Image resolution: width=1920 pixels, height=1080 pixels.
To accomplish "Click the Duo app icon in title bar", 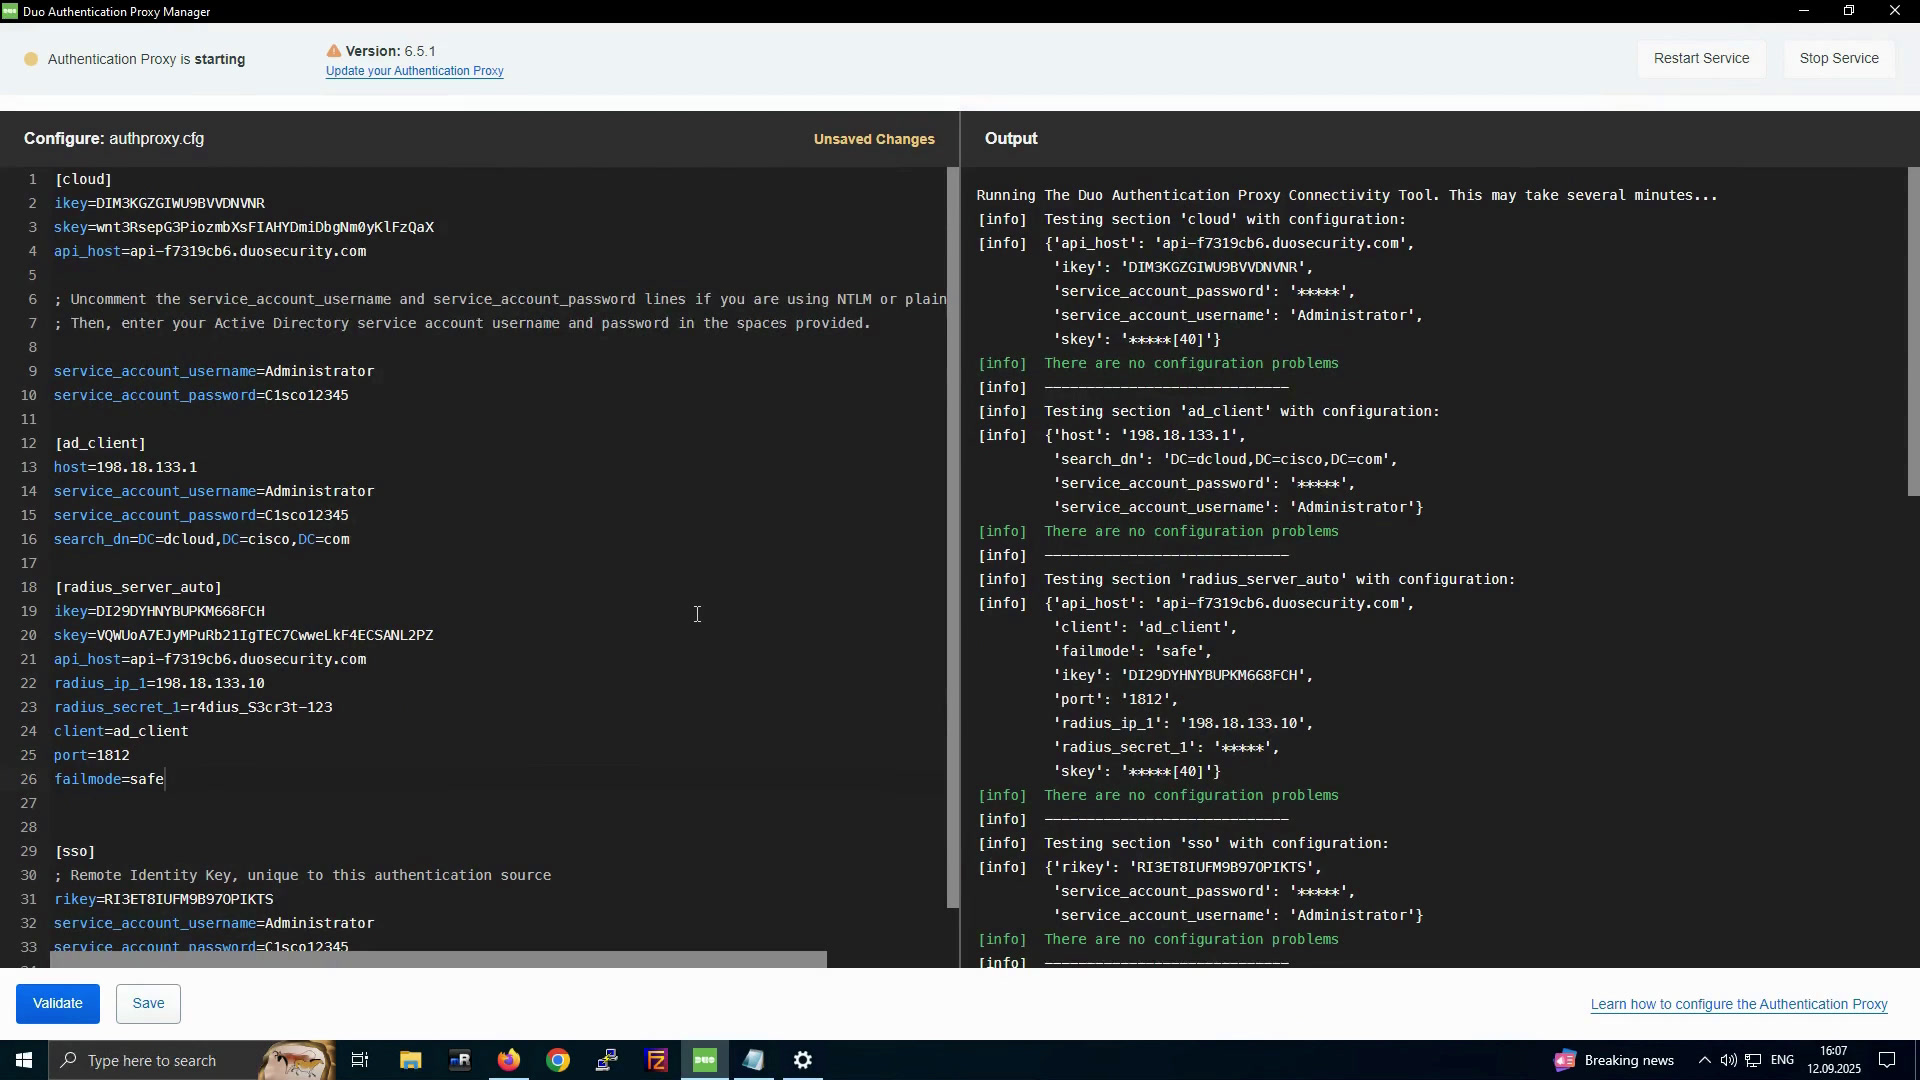I will (10, 11).
